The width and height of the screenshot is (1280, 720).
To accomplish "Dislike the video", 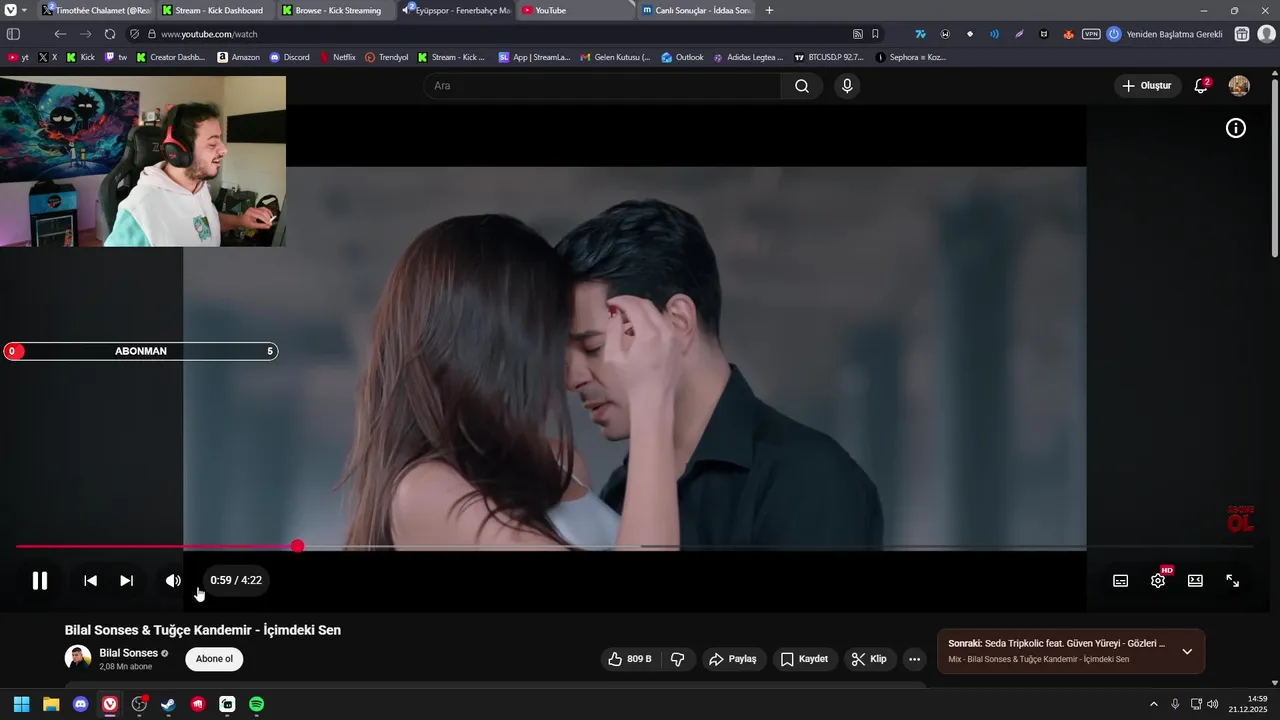I will pos(678,659).
